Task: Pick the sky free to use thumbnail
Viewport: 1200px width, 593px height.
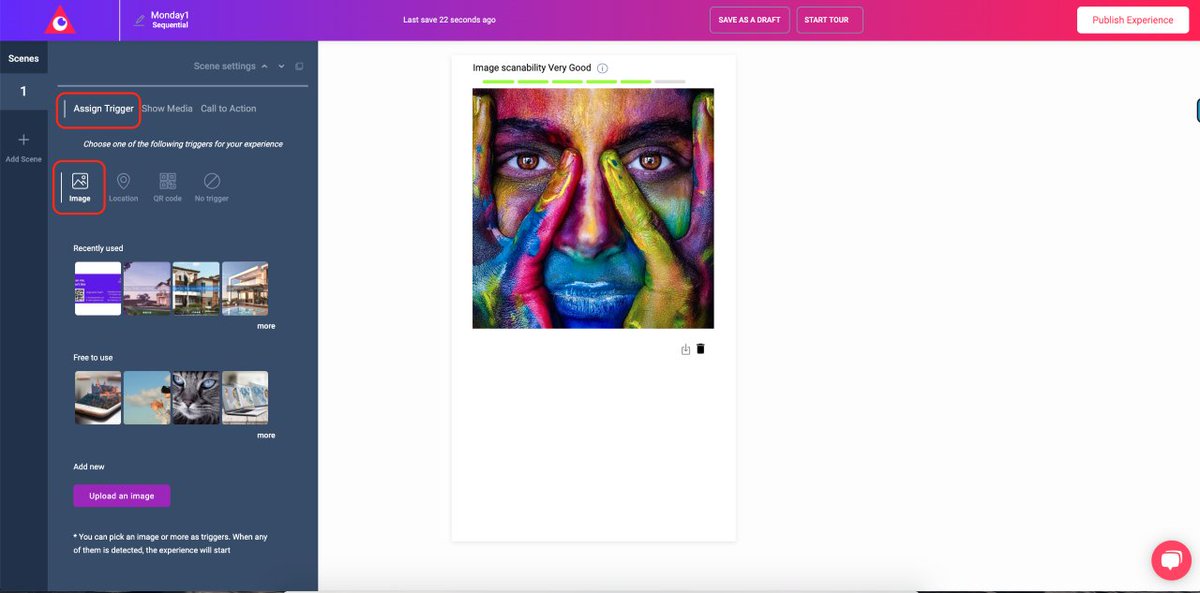Action: 147,398
